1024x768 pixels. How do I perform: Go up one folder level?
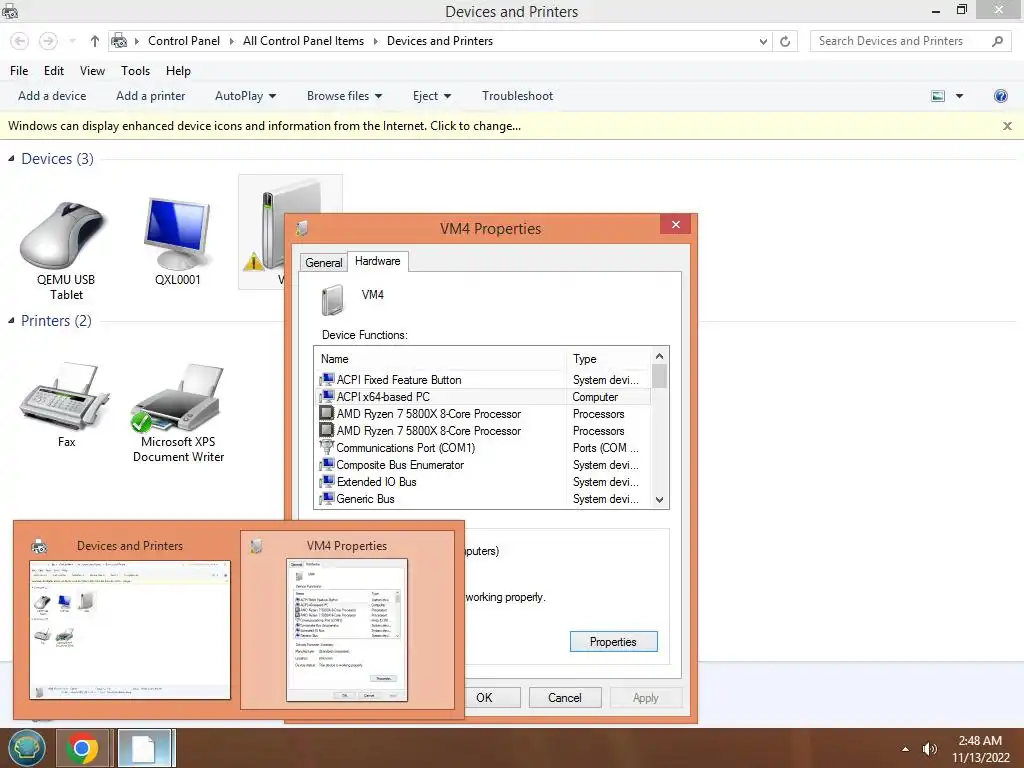[95, 41]
